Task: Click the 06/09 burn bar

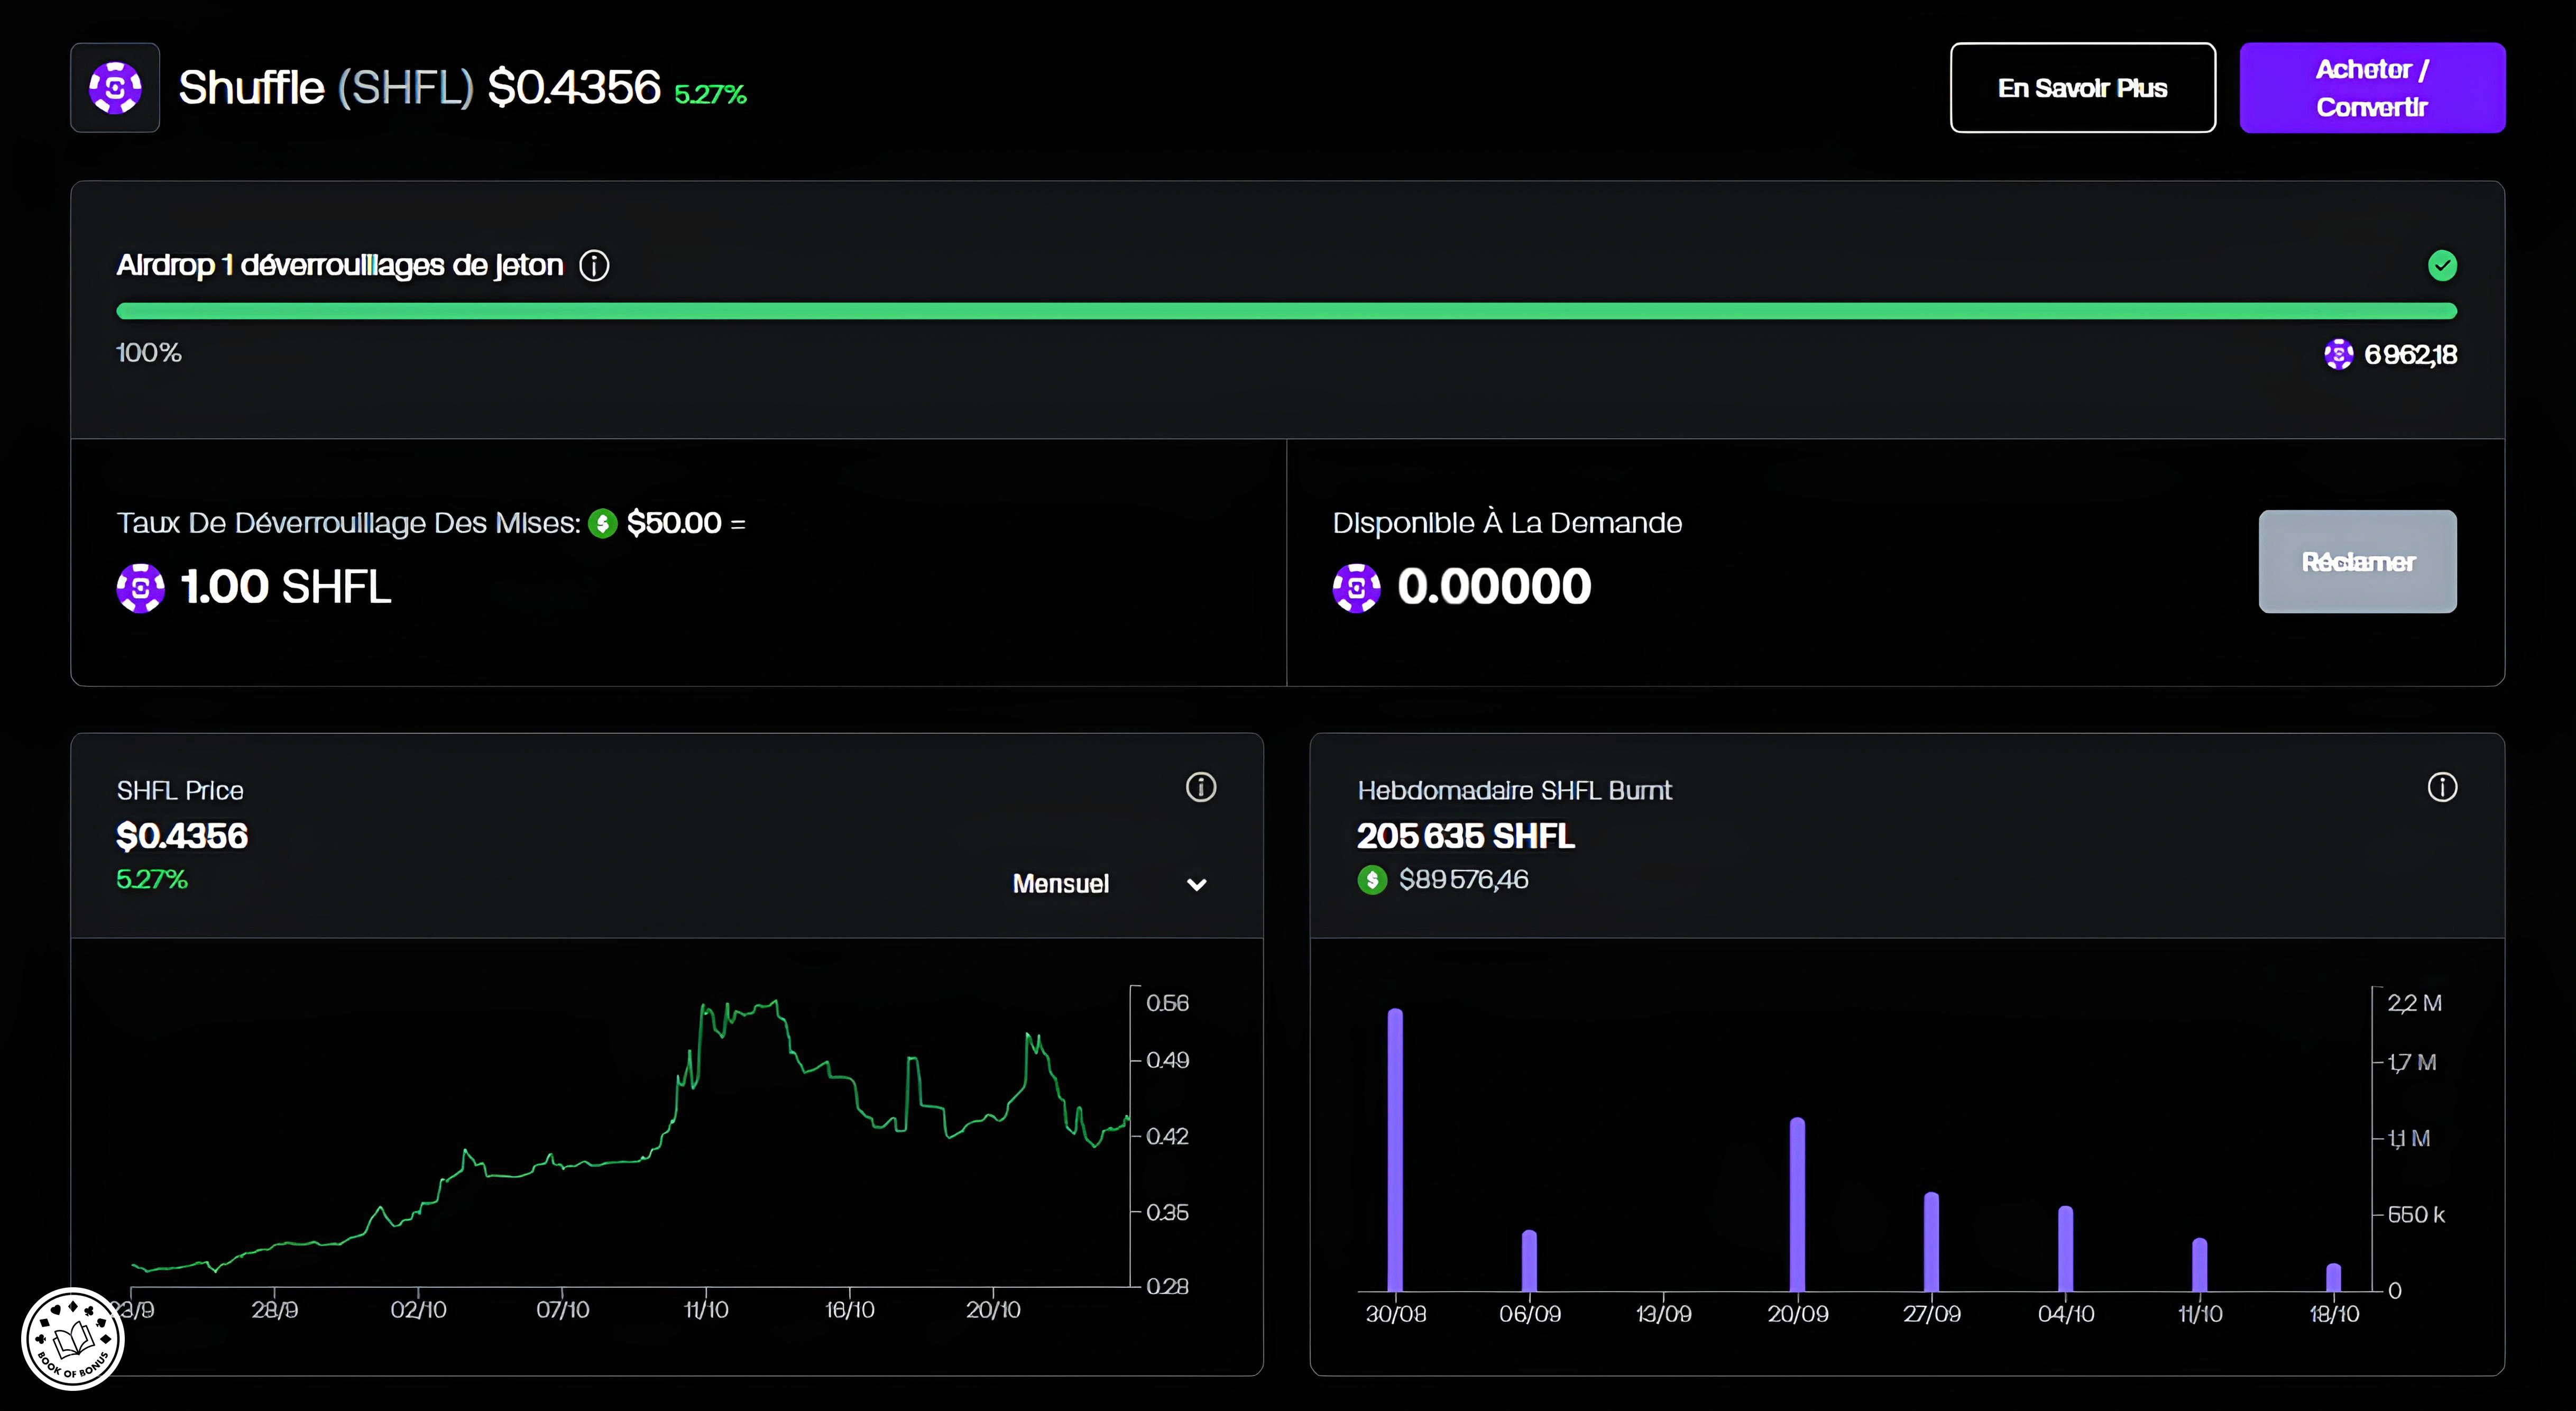Action: 1529,1261
